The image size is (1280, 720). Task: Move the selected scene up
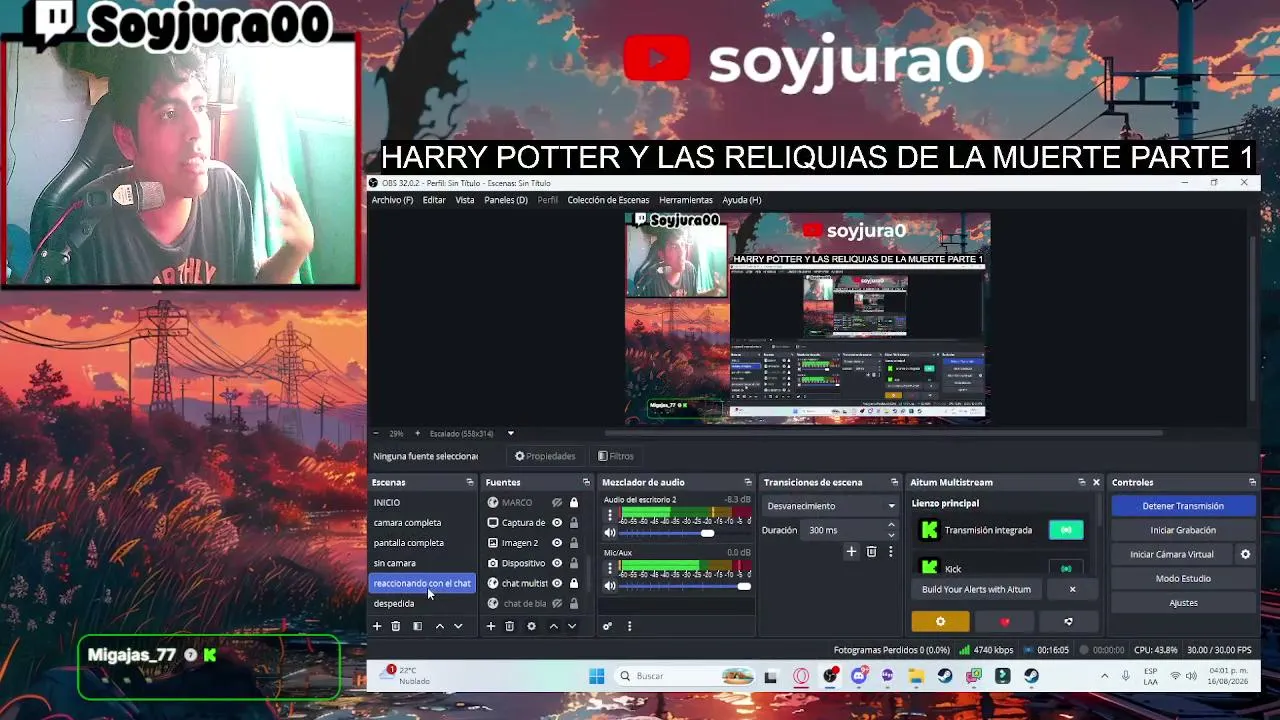click(439, 626)
